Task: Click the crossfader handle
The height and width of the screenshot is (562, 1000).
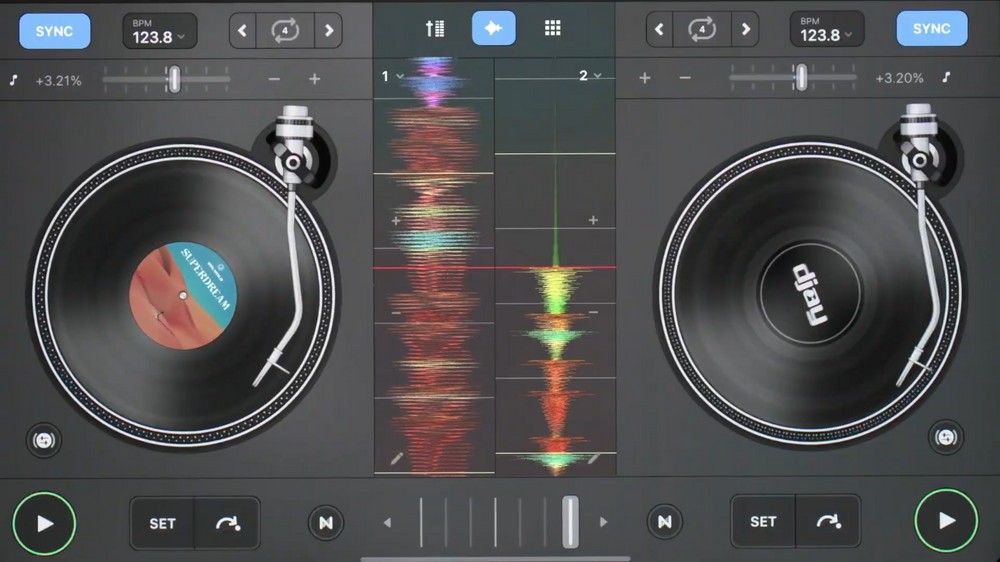Action: click(x=570, y=522)
